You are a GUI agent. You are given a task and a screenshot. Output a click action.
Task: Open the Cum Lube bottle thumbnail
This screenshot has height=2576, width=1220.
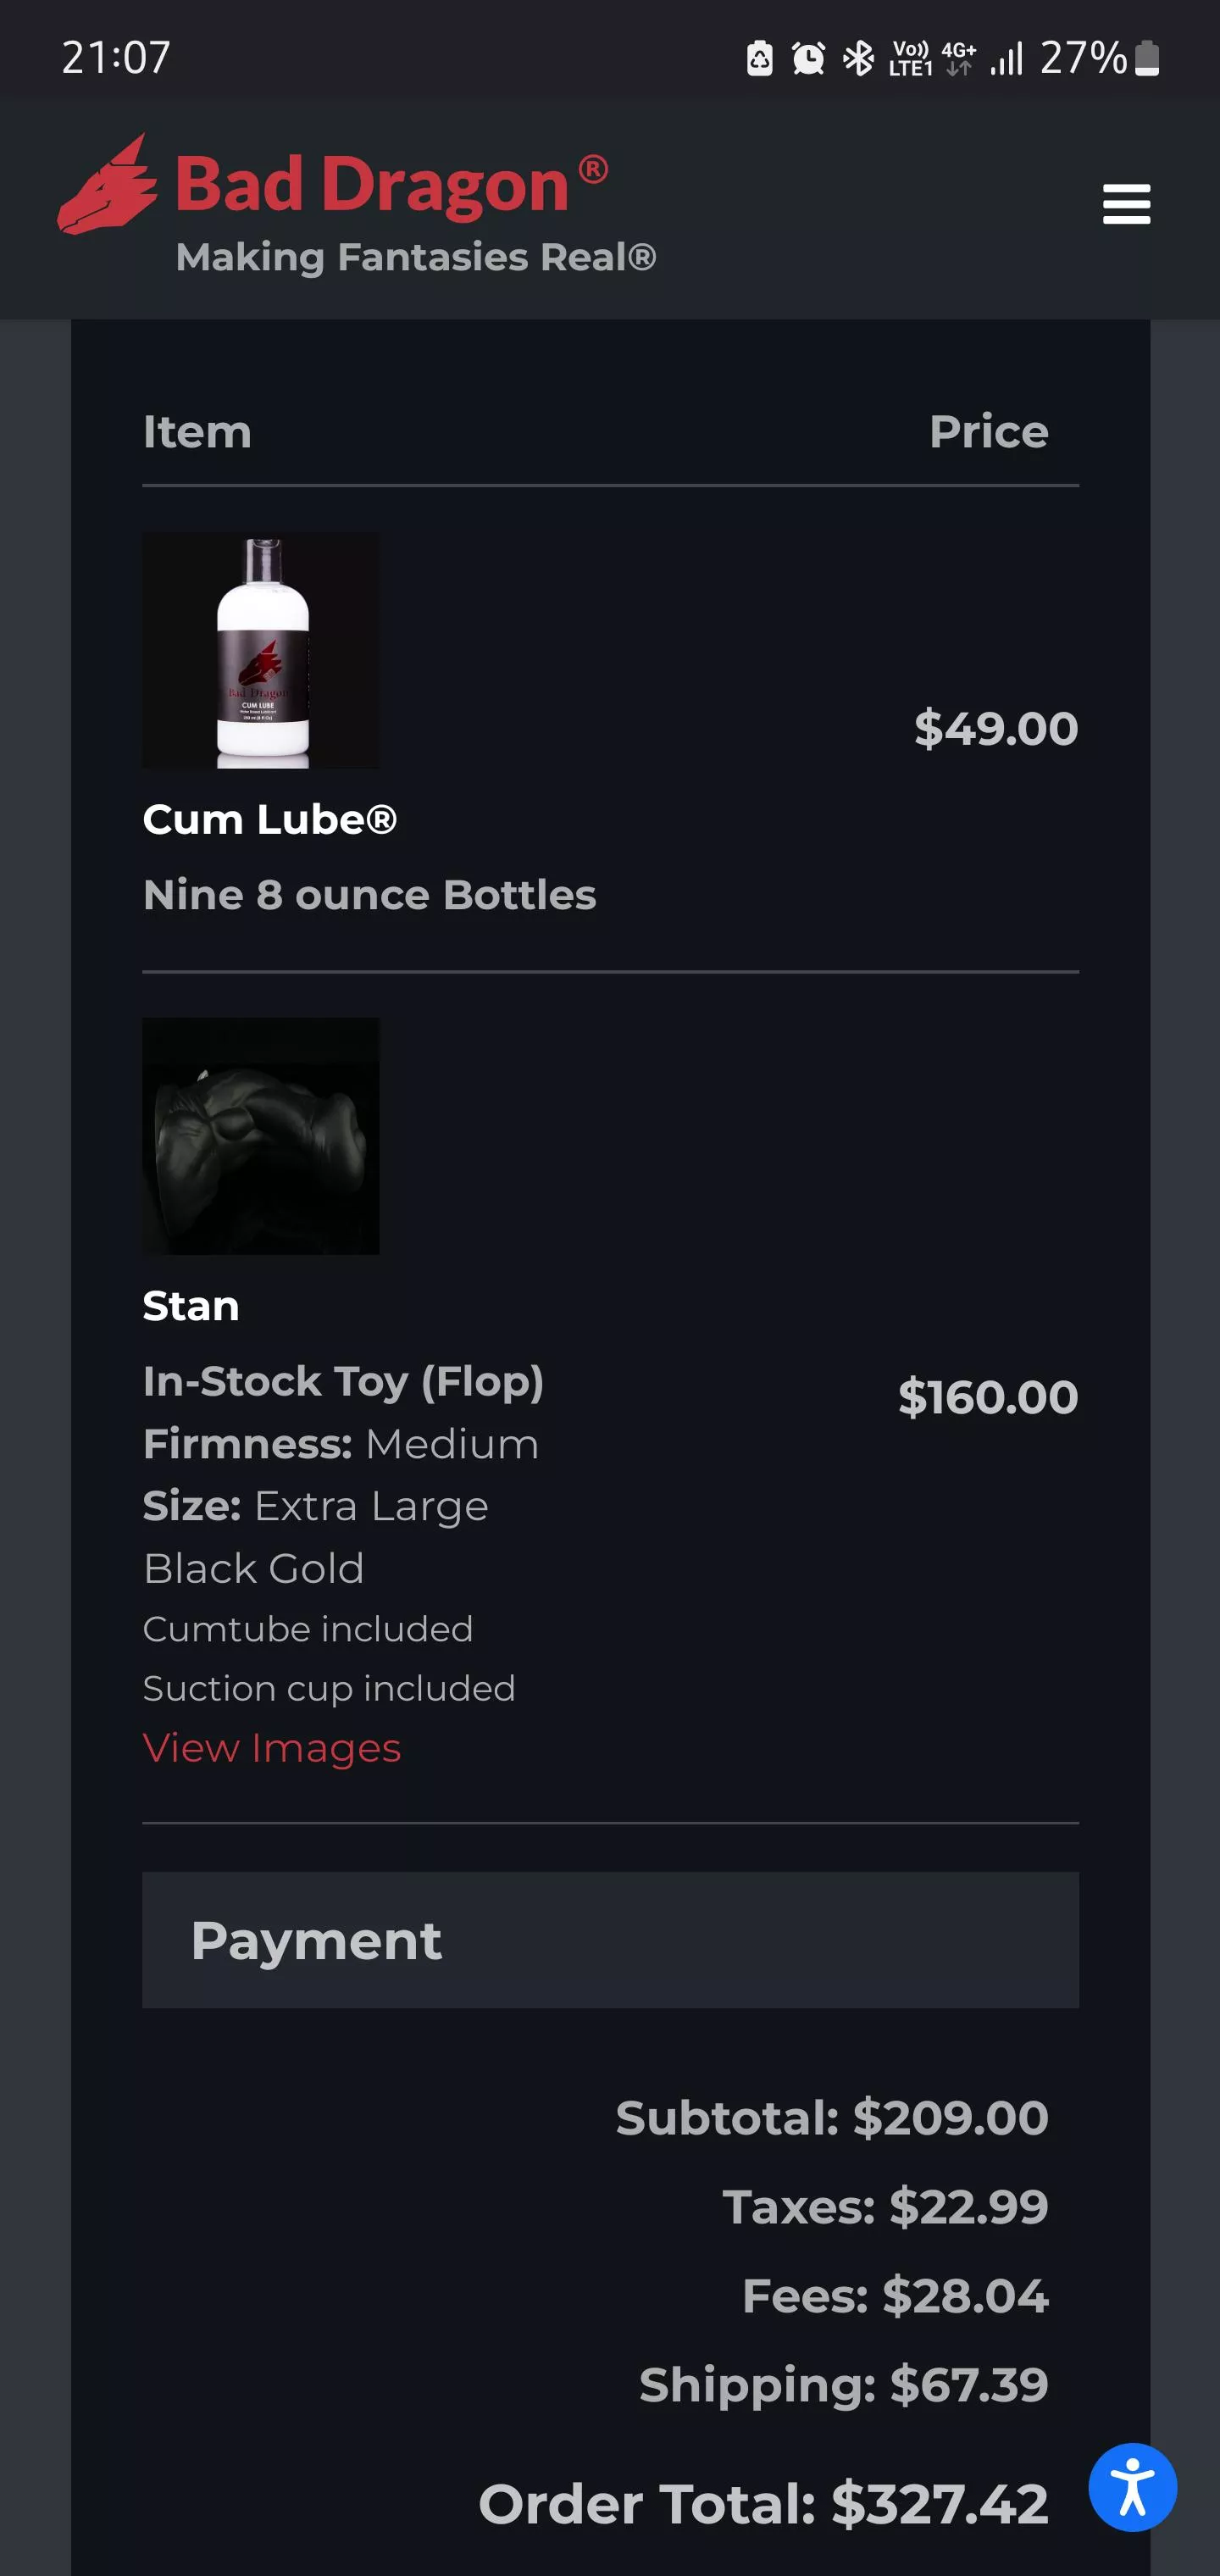(261, 650)
